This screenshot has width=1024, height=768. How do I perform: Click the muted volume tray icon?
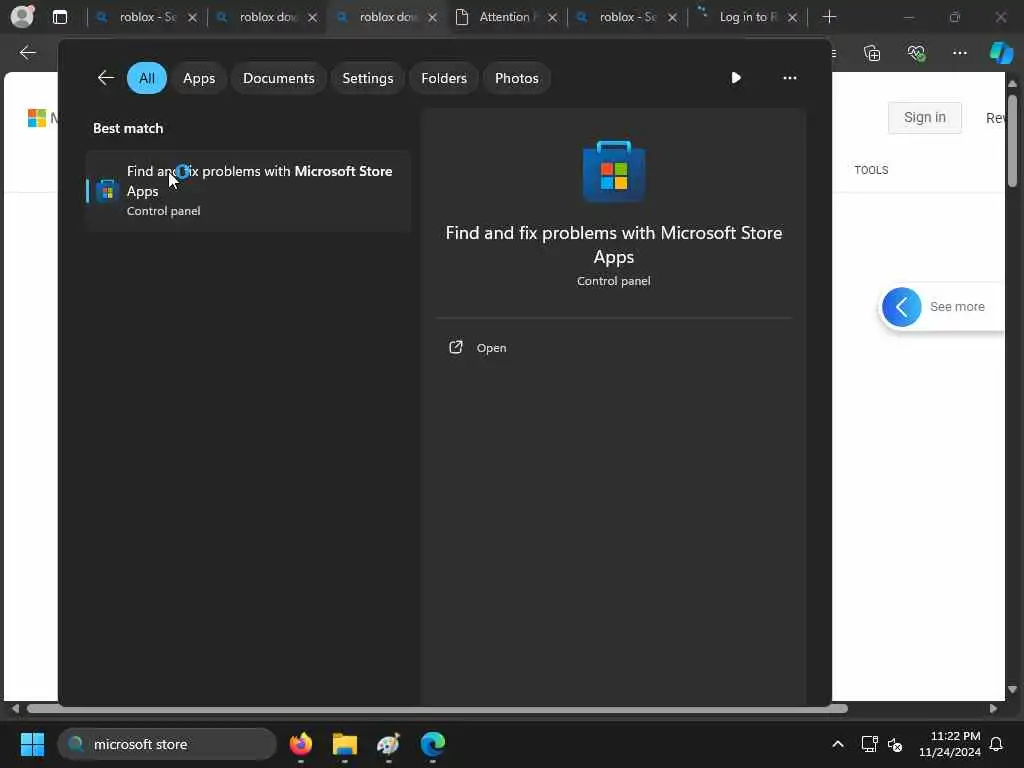pos(895,744)
